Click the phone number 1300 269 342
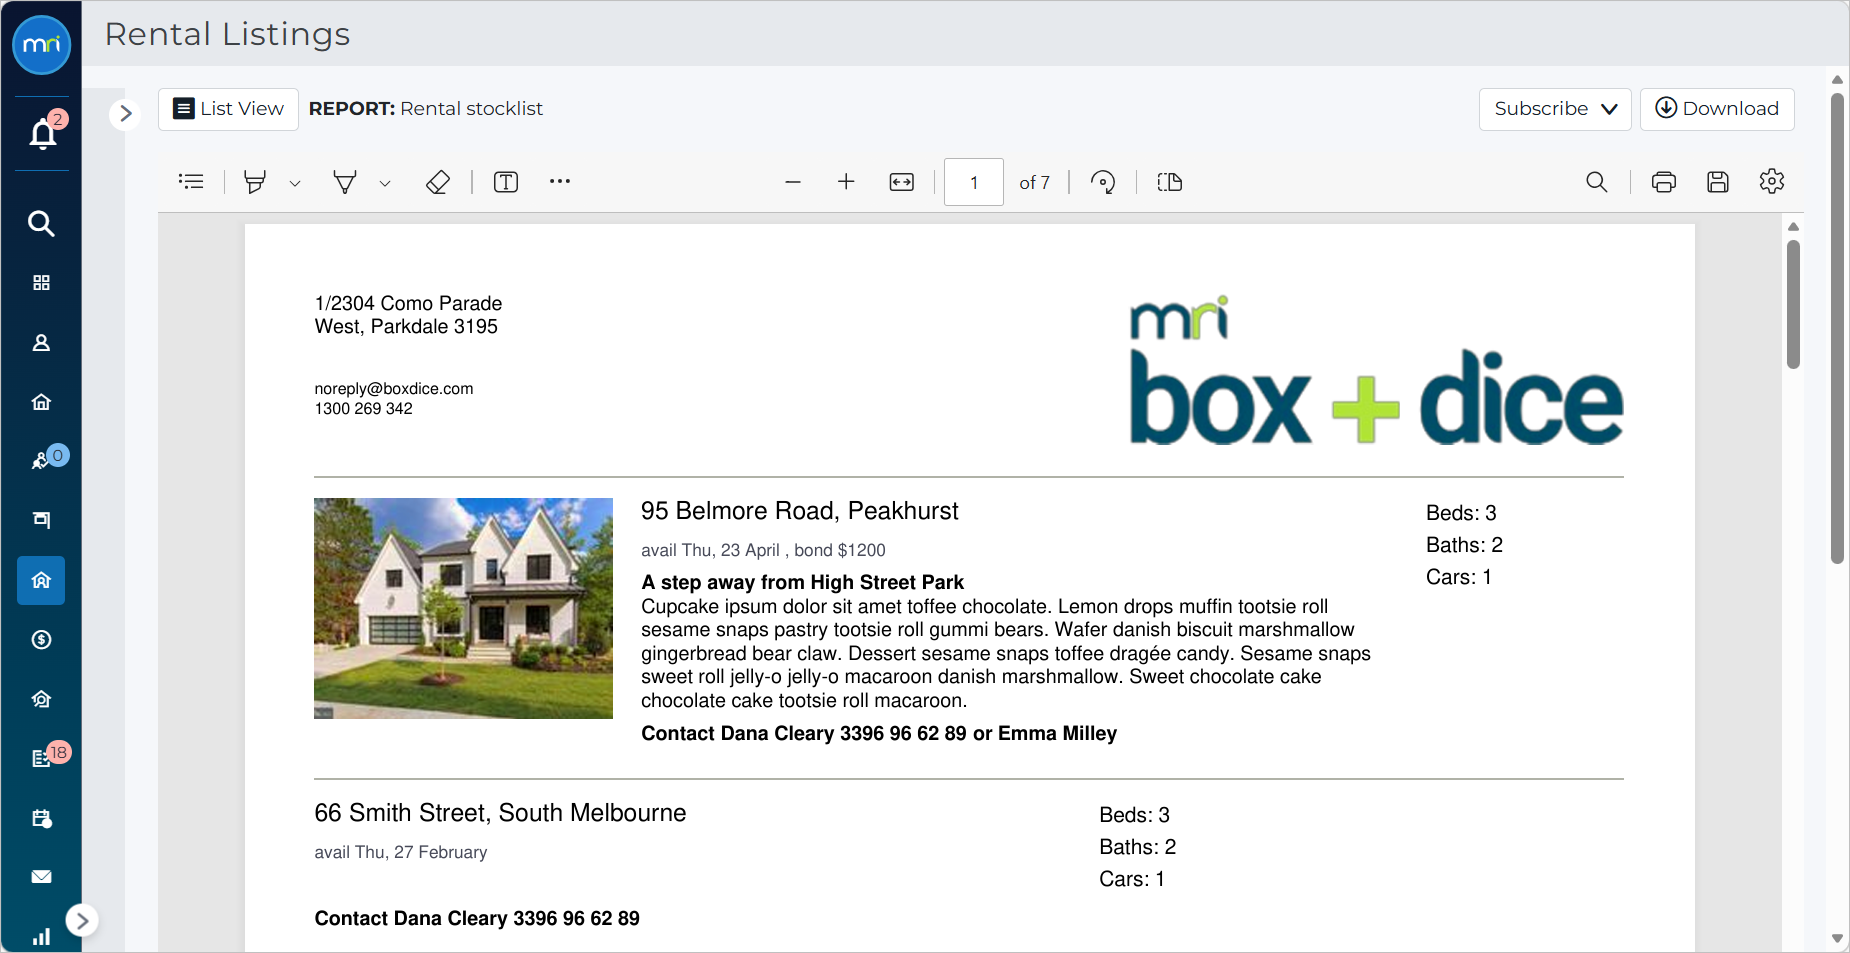1850x953 pixels. (x=363, y=409)
